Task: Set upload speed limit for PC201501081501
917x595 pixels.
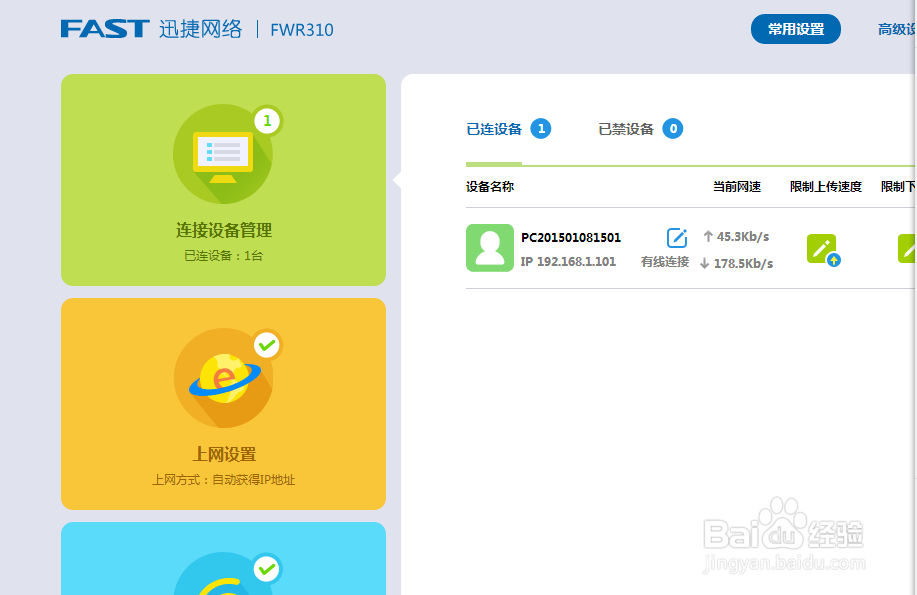Action: (823, 250)
